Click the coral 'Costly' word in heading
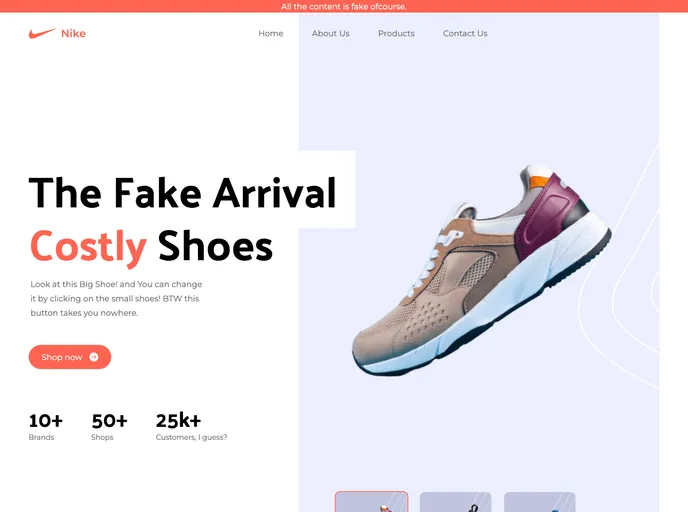The image size is (688, 512). (88, 247)
